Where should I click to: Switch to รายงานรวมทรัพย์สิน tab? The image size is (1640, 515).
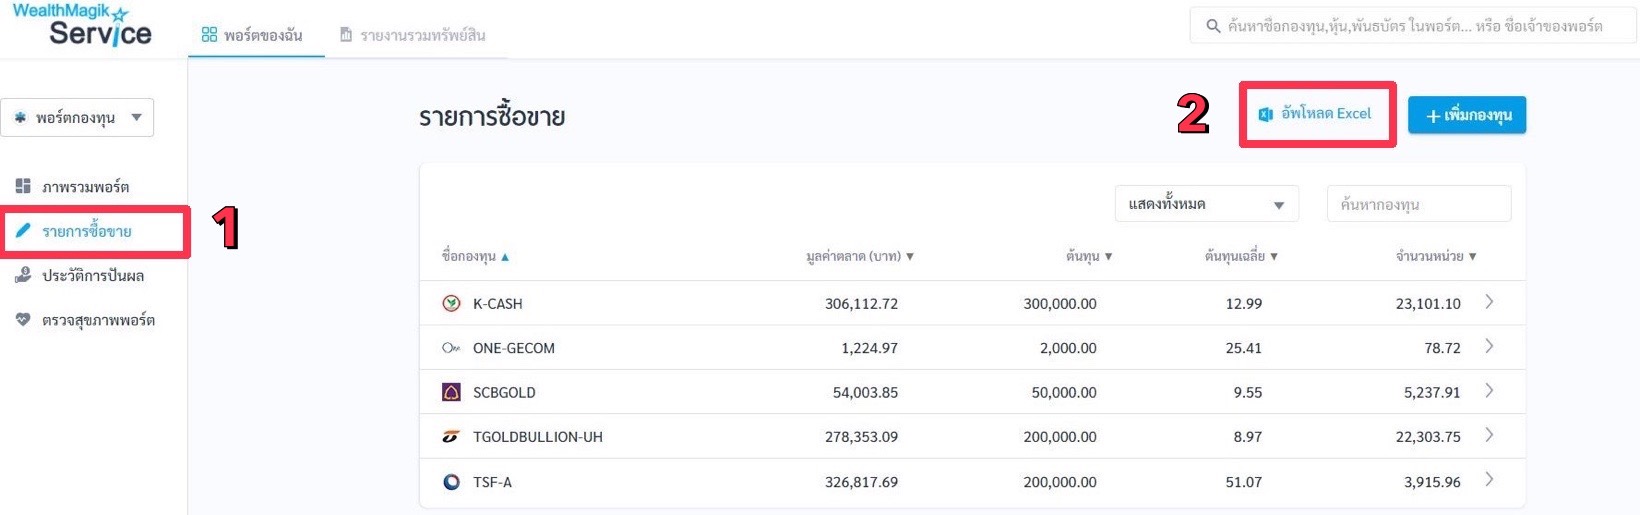(412, 35)
